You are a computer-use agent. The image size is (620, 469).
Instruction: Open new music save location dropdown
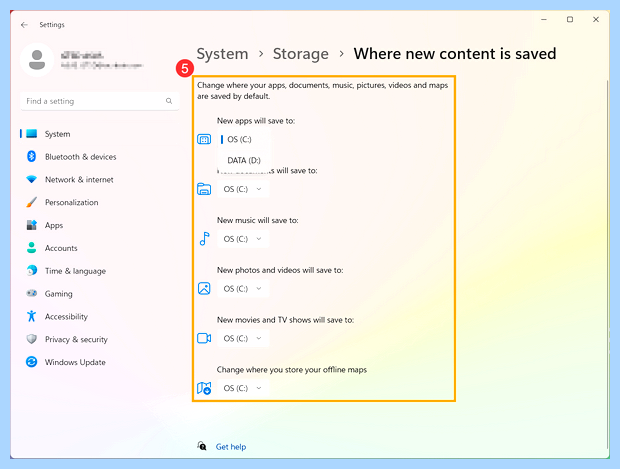[243, 239]
